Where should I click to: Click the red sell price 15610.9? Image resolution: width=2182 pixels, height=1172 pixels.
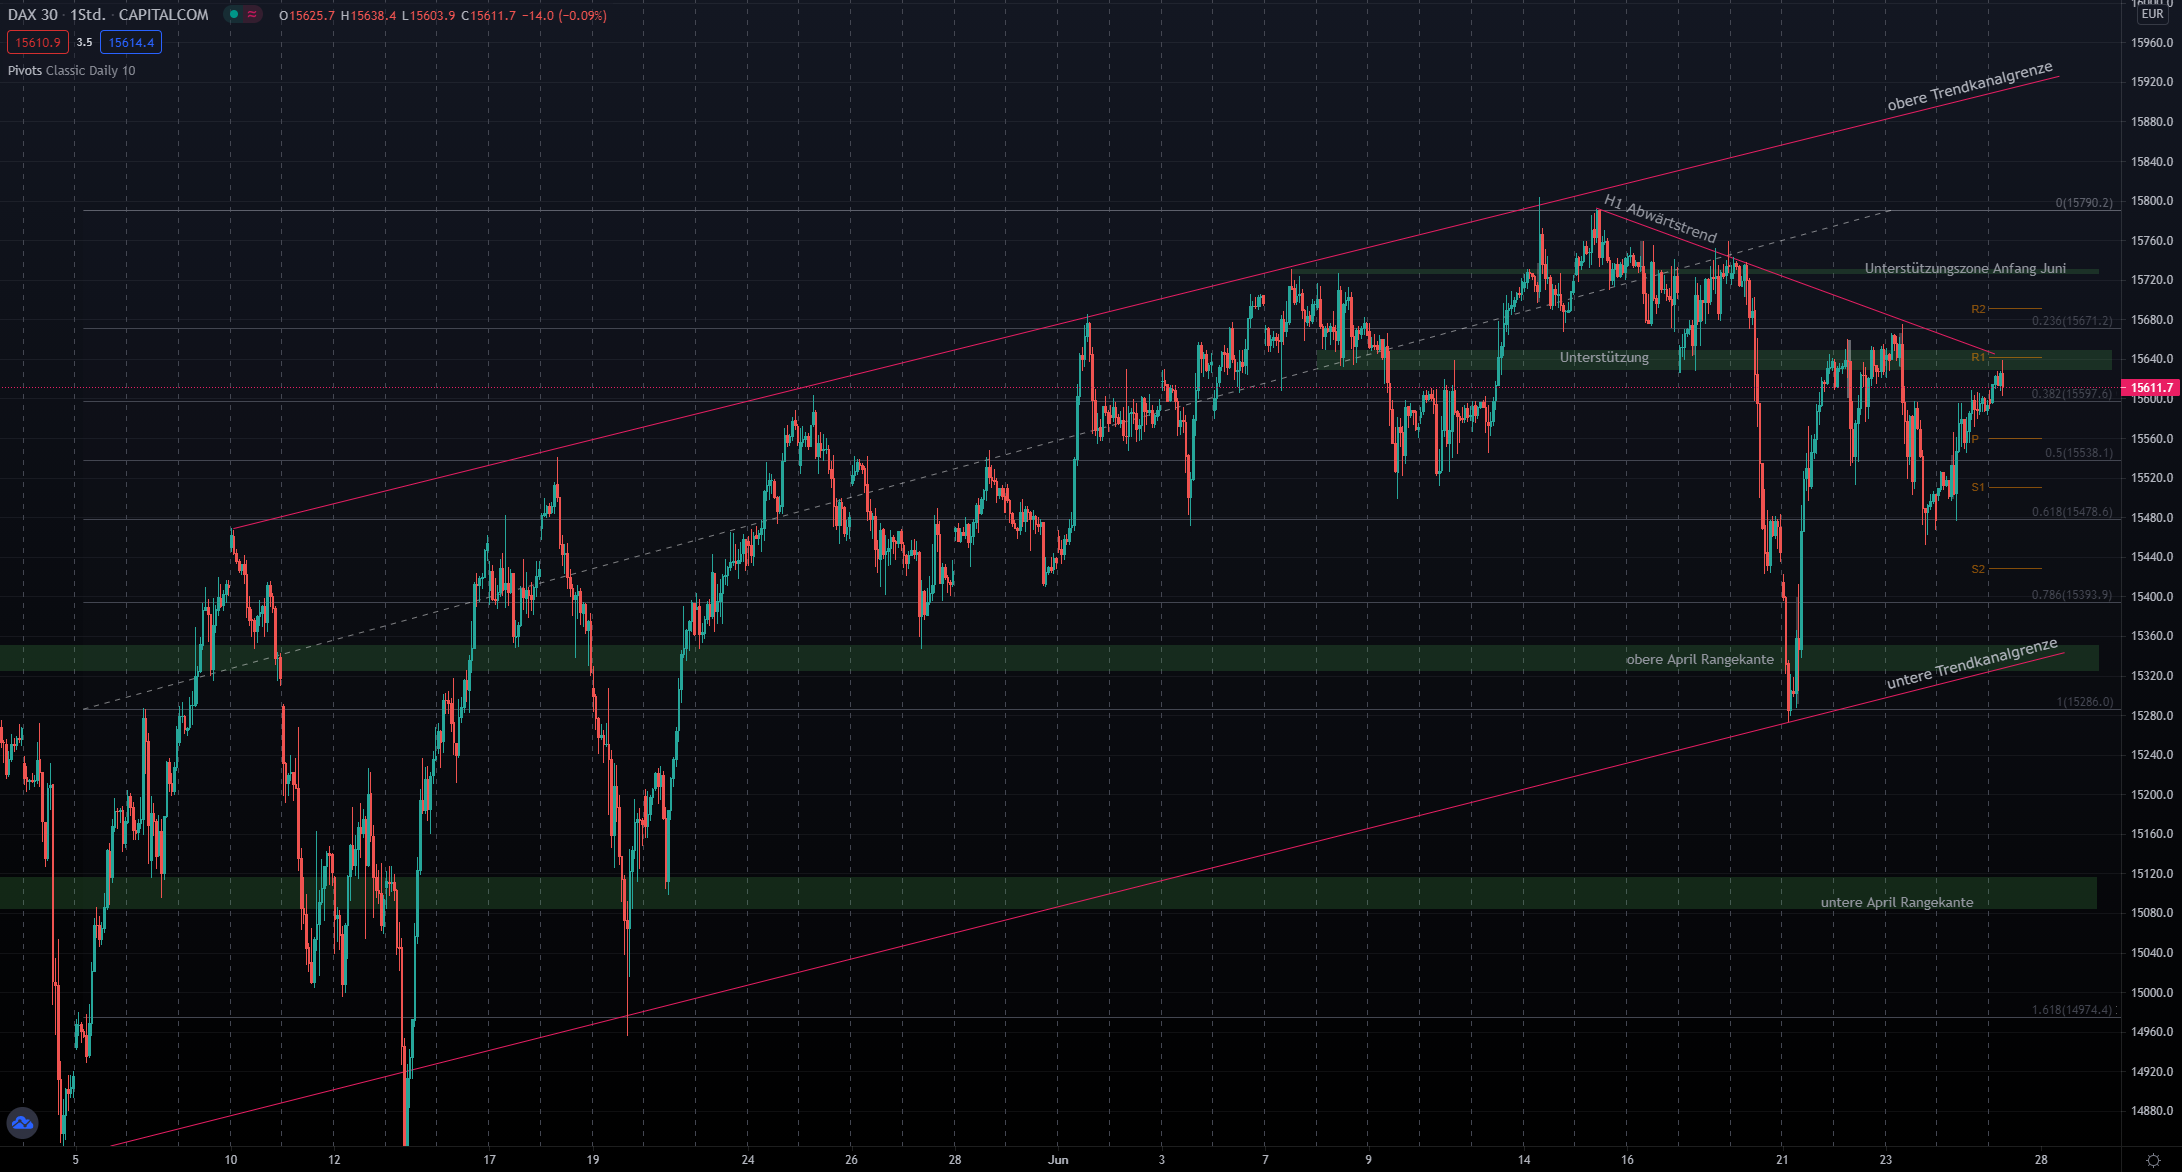[x=38, y=43]
